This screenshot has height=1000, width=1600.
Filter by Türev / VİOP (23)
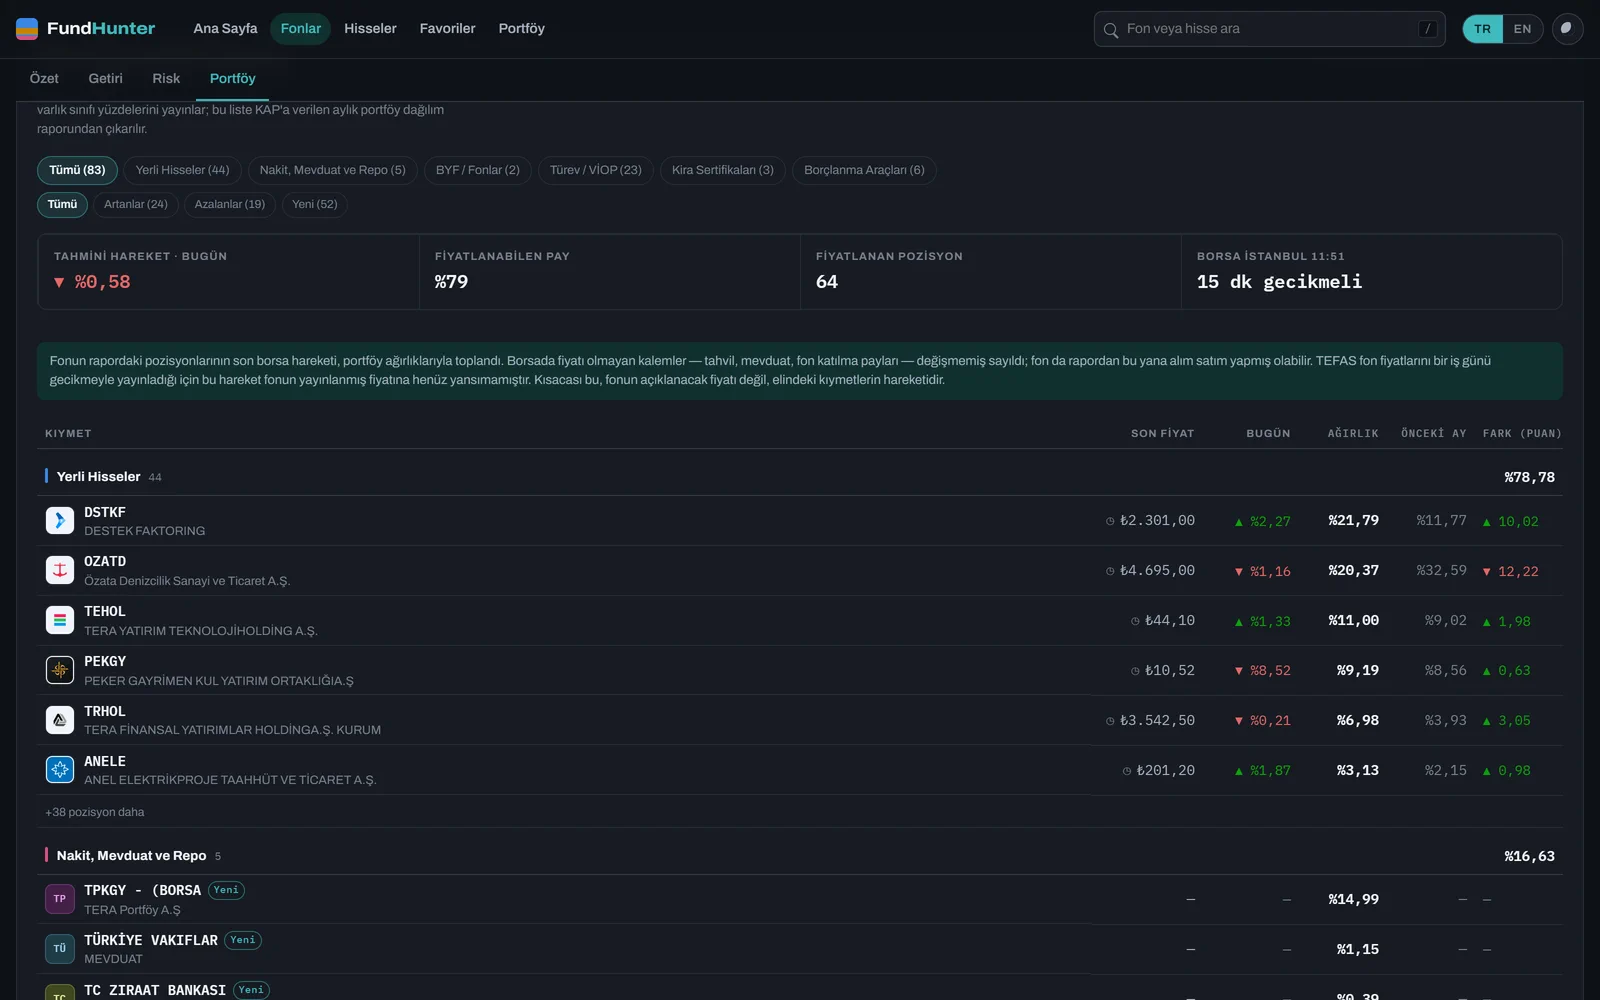596,170
